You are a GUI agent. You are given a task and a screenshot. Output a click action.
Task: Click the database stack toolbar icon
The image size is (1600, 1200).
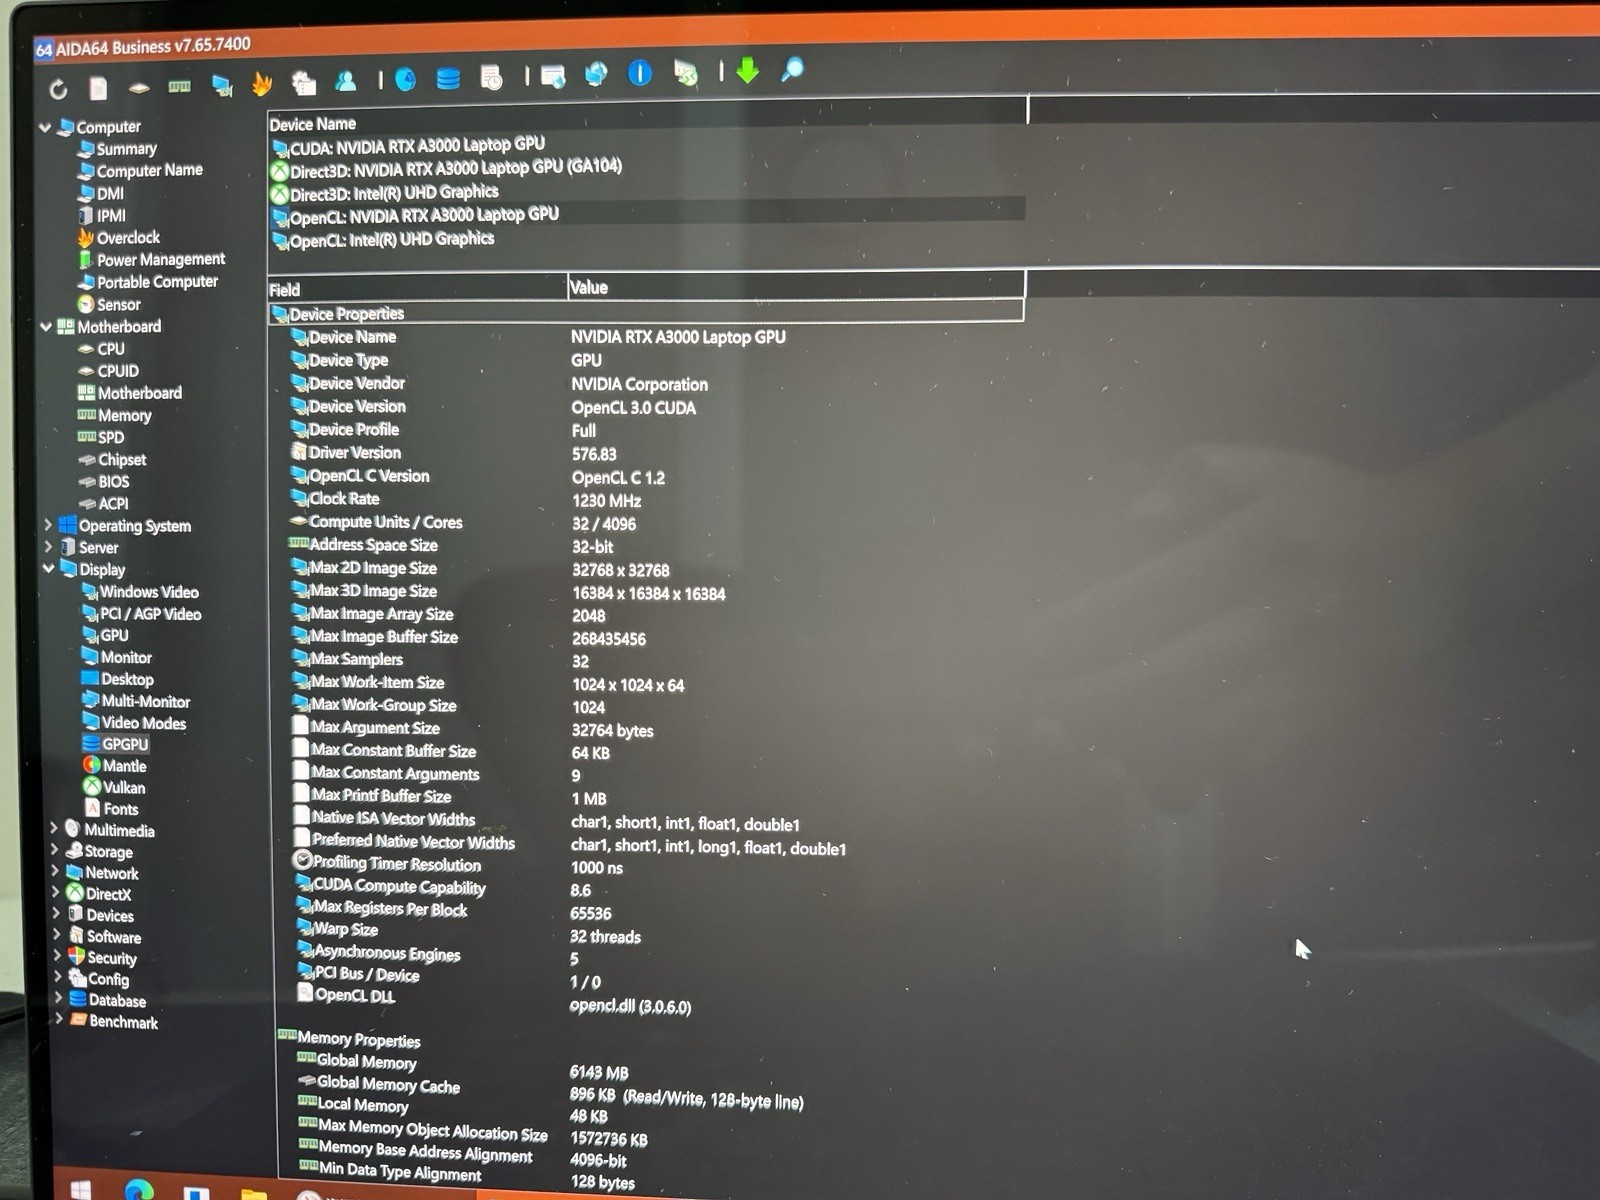pos(448,78)
